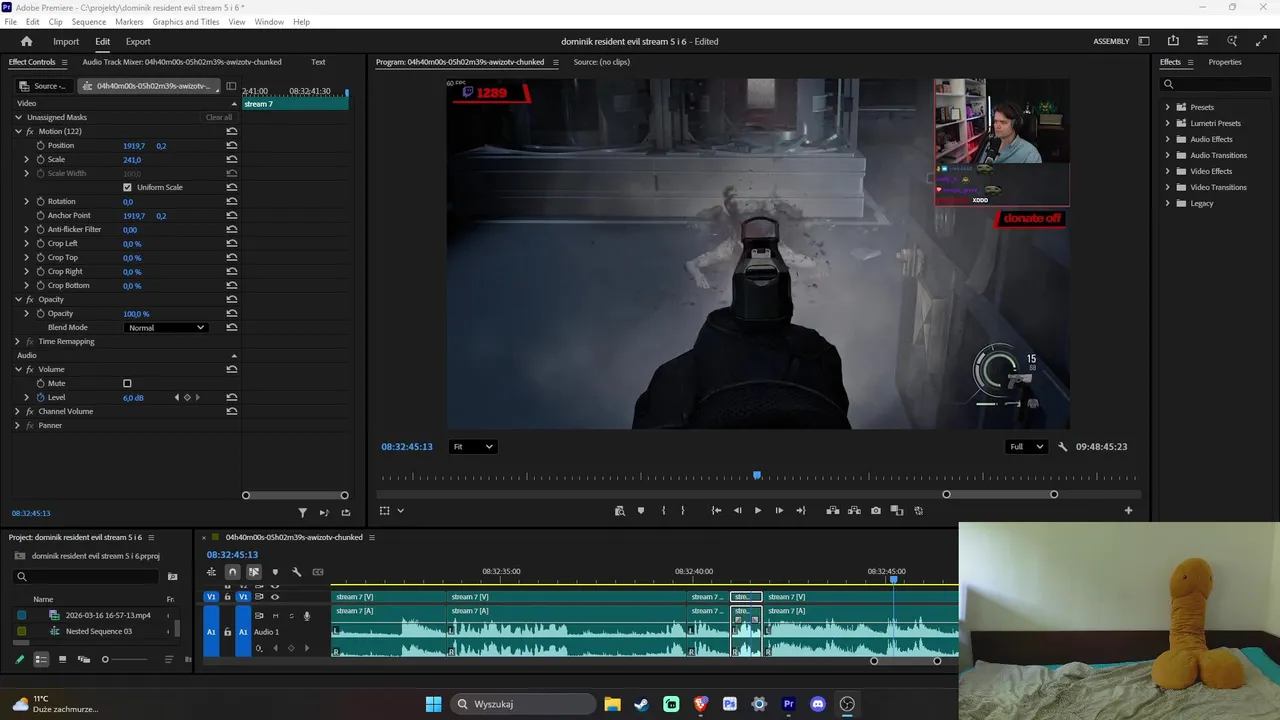
Task: Click the Export workspace button
Action: pyautogui.click(x=138, y=42)
